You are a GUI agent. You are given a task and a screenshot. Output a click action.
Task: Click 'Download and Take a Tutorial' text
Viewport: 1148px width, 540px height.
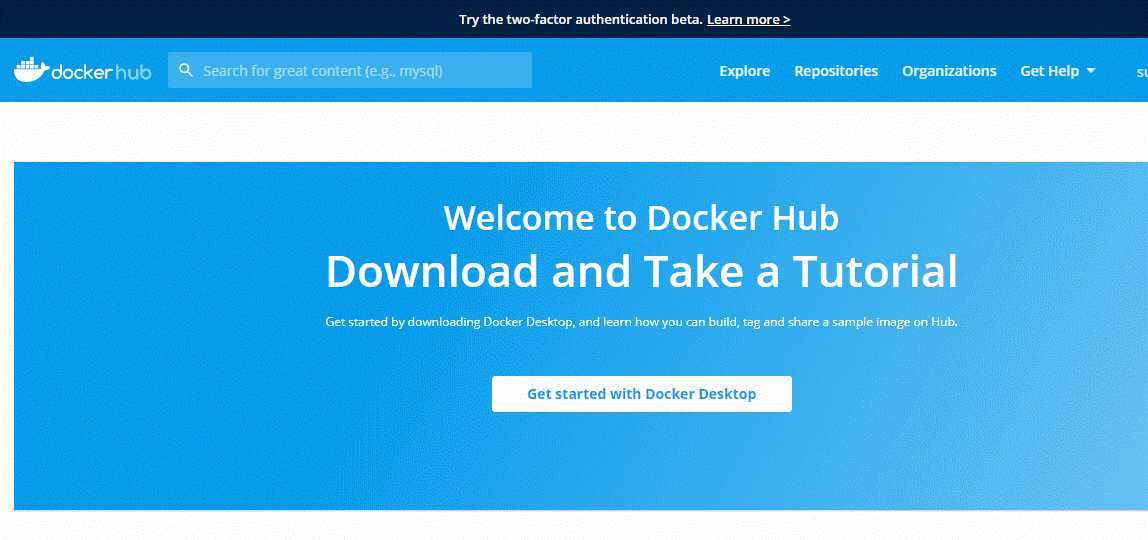pyautogui.click(x=641, y=271)
